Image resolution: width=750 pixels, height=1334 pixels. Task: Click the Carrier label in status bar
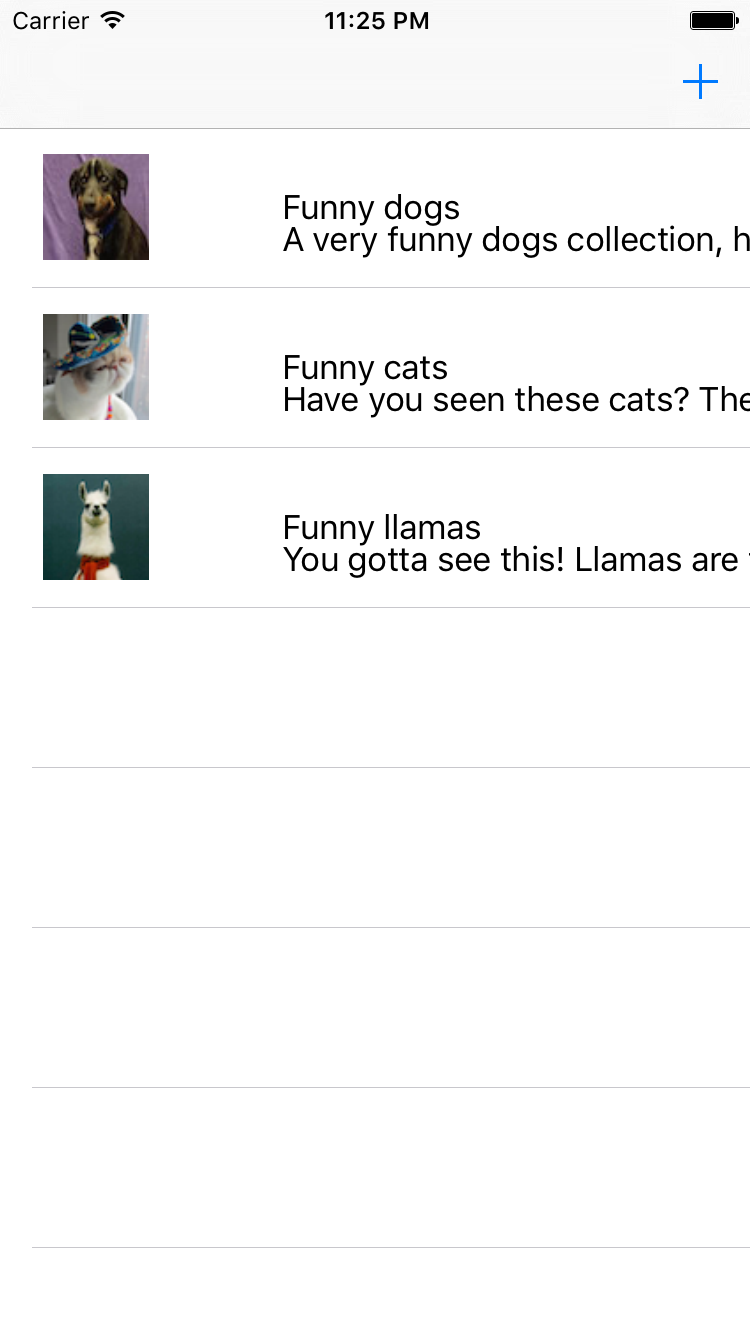pyautogui.click(x=51, y=21)
